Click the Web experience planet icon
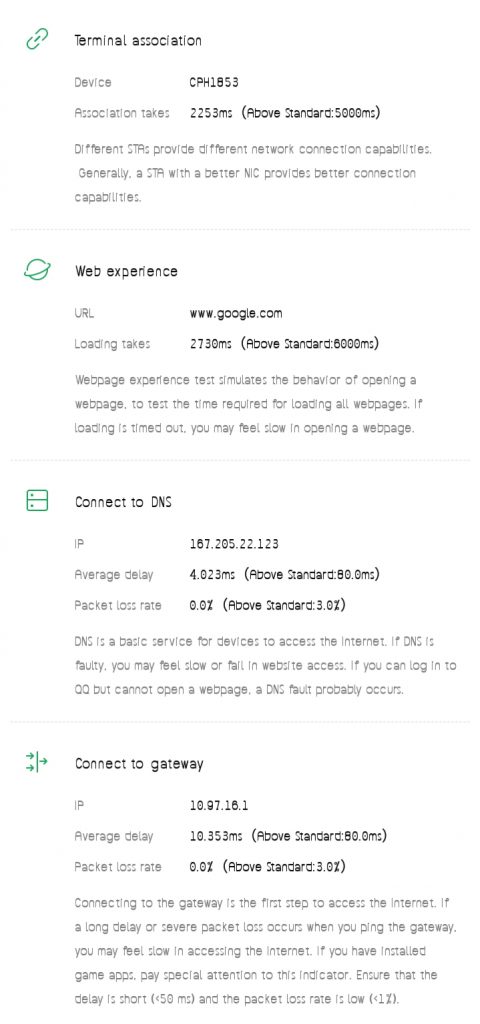 [x=37, y=270]
